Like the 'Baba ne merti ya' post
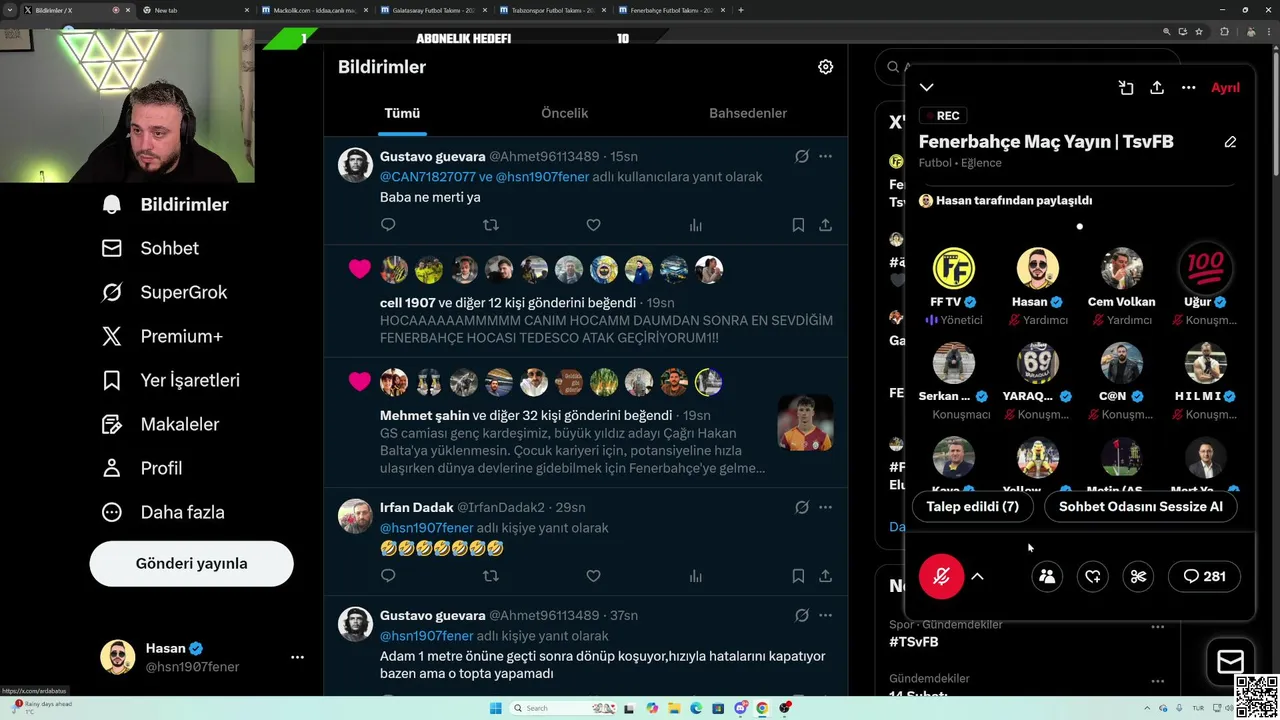Viewport: 1280px width, 720px height. pos(593,225)
